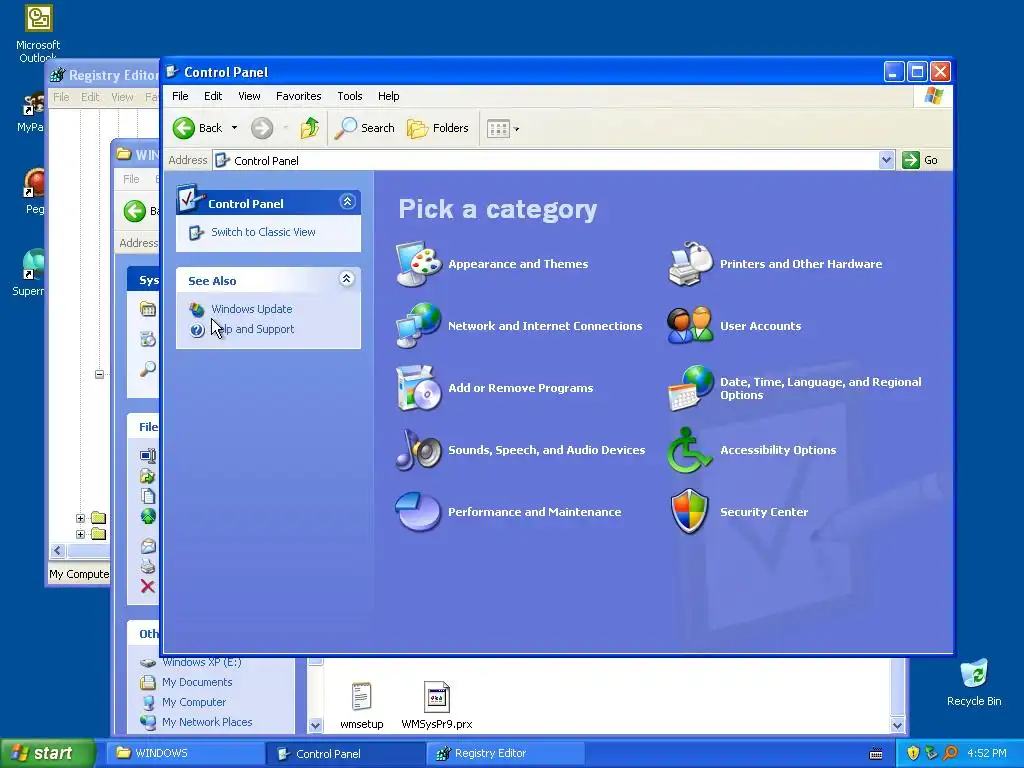Expand the upper plus folder in Registry Editor
This screenshot has width=1024, height=768.
click(x=80, y=519)
